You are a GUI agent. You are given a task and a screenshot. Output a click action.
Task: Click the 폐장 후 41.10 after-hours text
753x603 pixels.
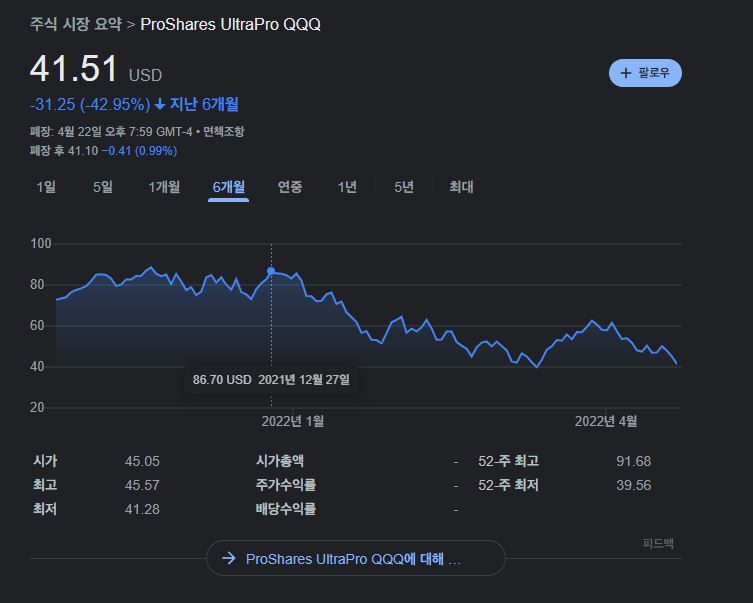tap(64, 151)
